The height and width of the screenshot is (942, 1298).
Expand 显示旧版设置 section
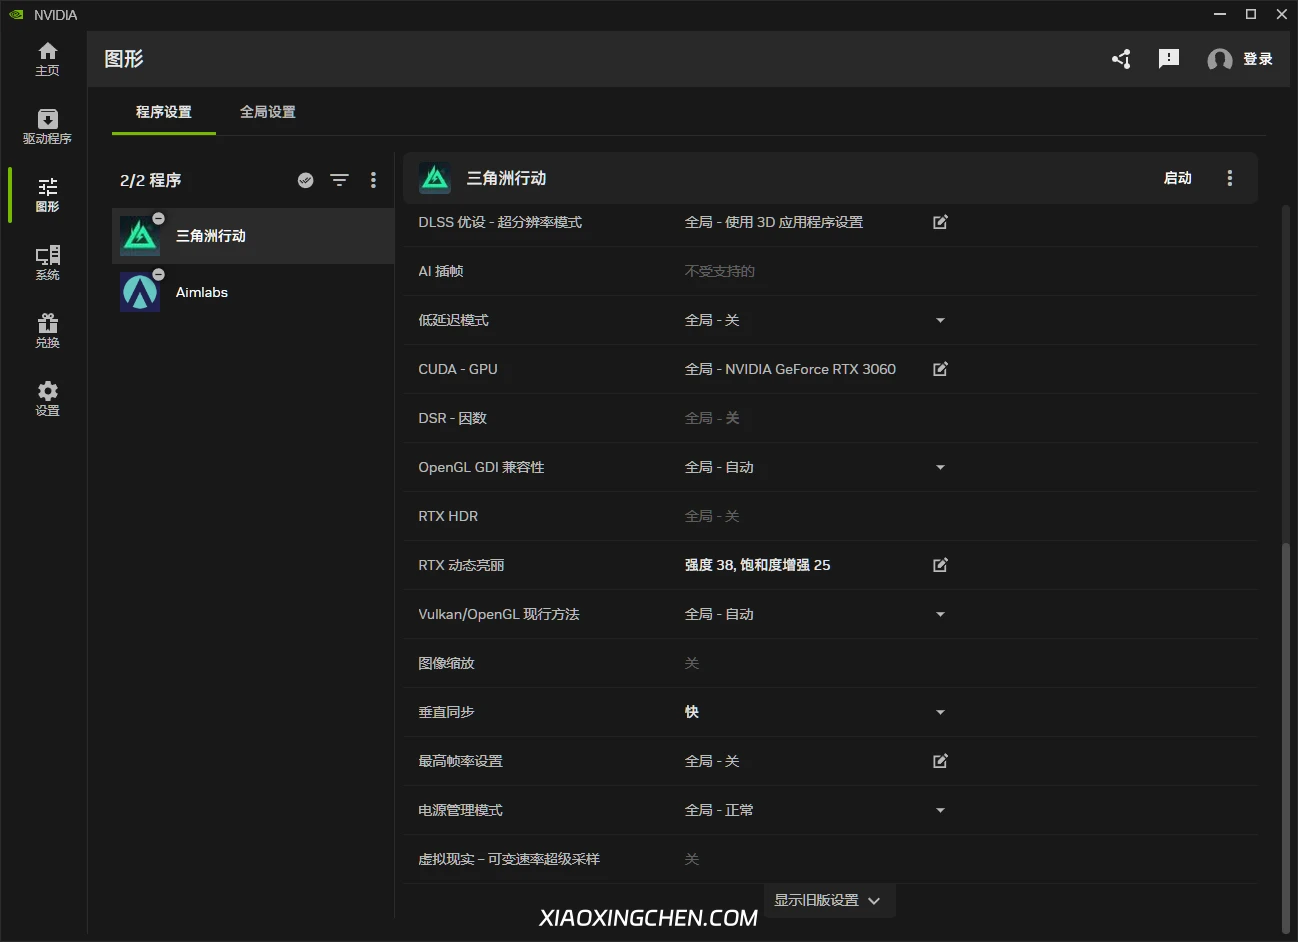[829, 900]
